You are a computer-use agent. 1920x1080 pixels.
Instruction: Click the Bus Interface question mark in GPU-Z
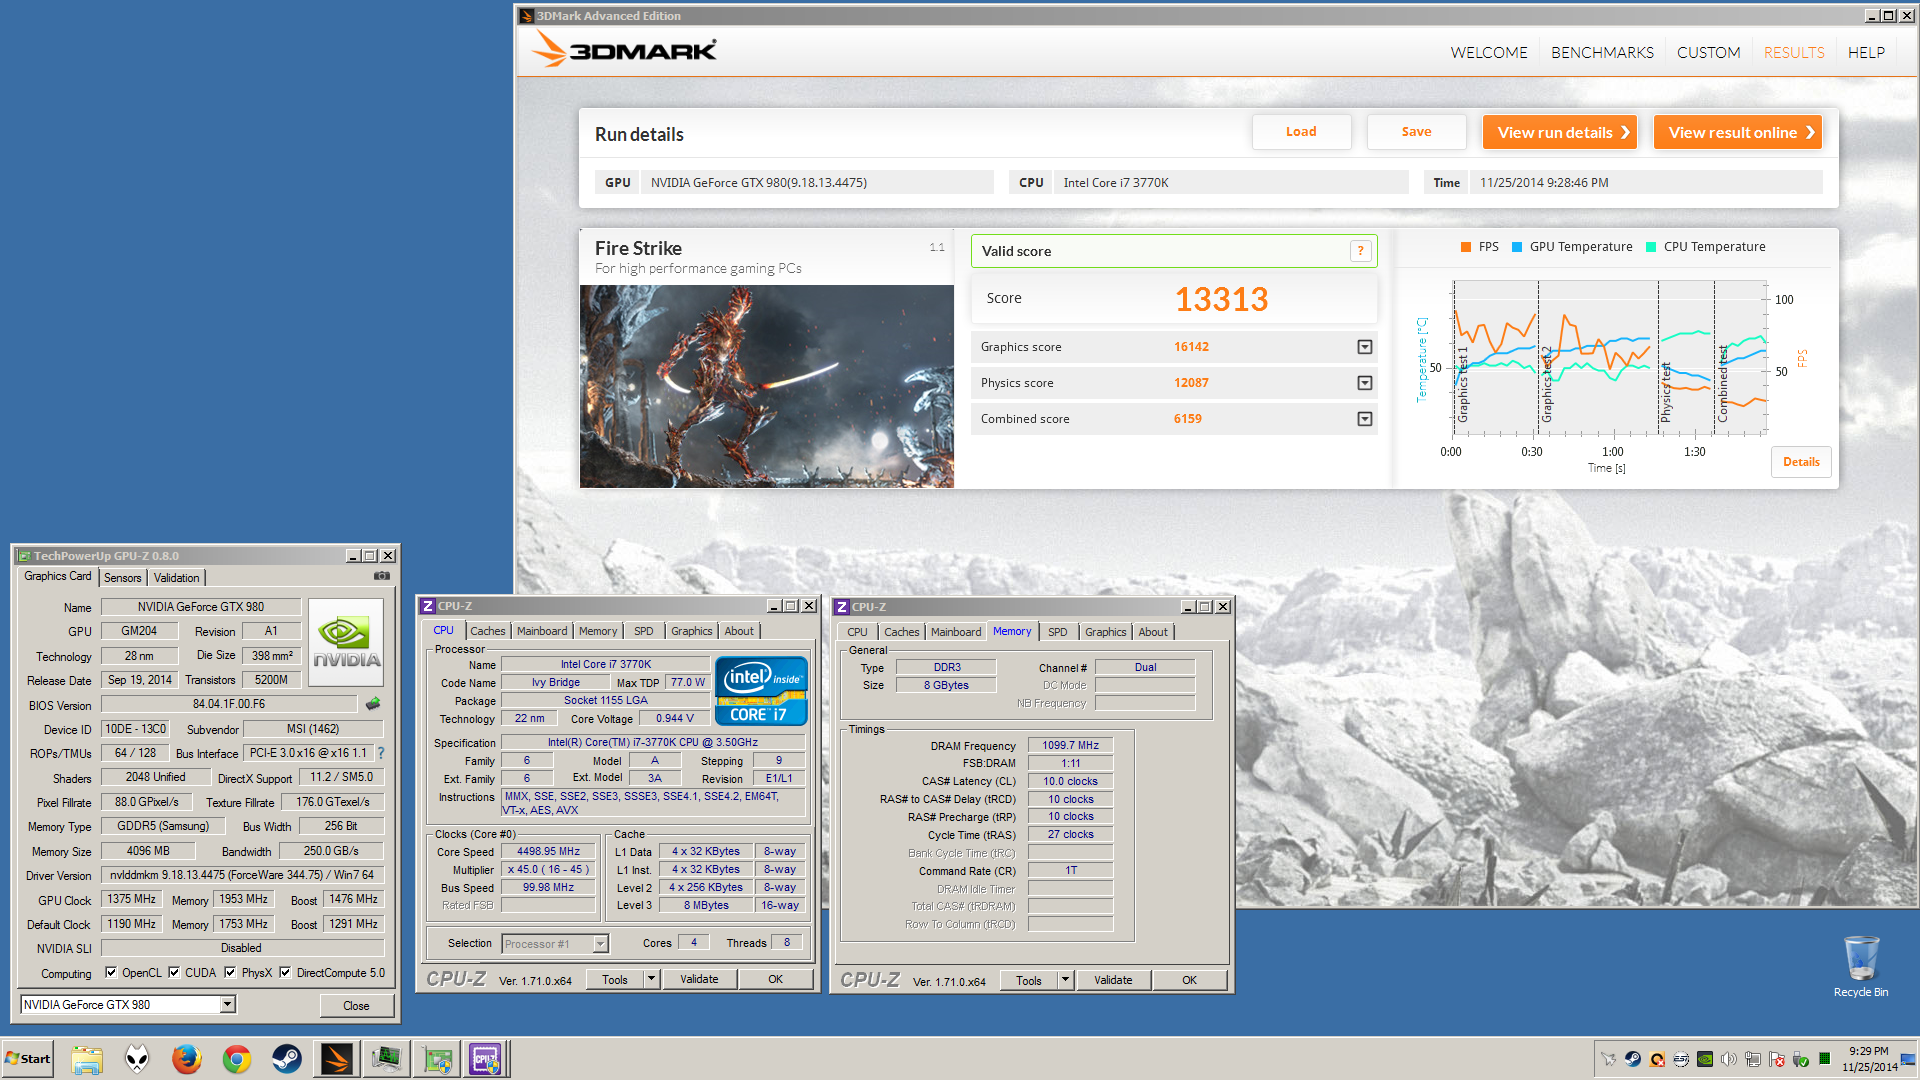[x=381, y=753]
